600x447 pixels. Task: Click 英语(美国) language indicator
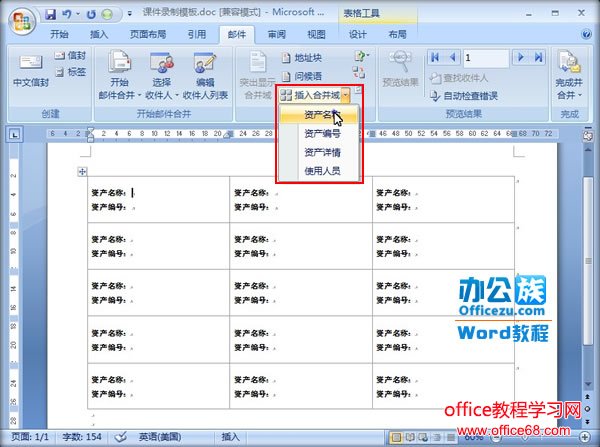pyautogui.click(x=160, y=437)
